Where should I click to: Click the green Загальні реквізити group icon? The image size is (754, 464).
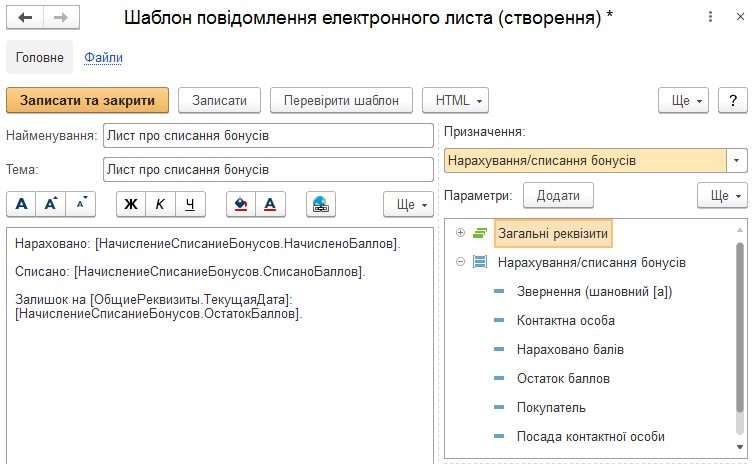click(x=480, y=233)
